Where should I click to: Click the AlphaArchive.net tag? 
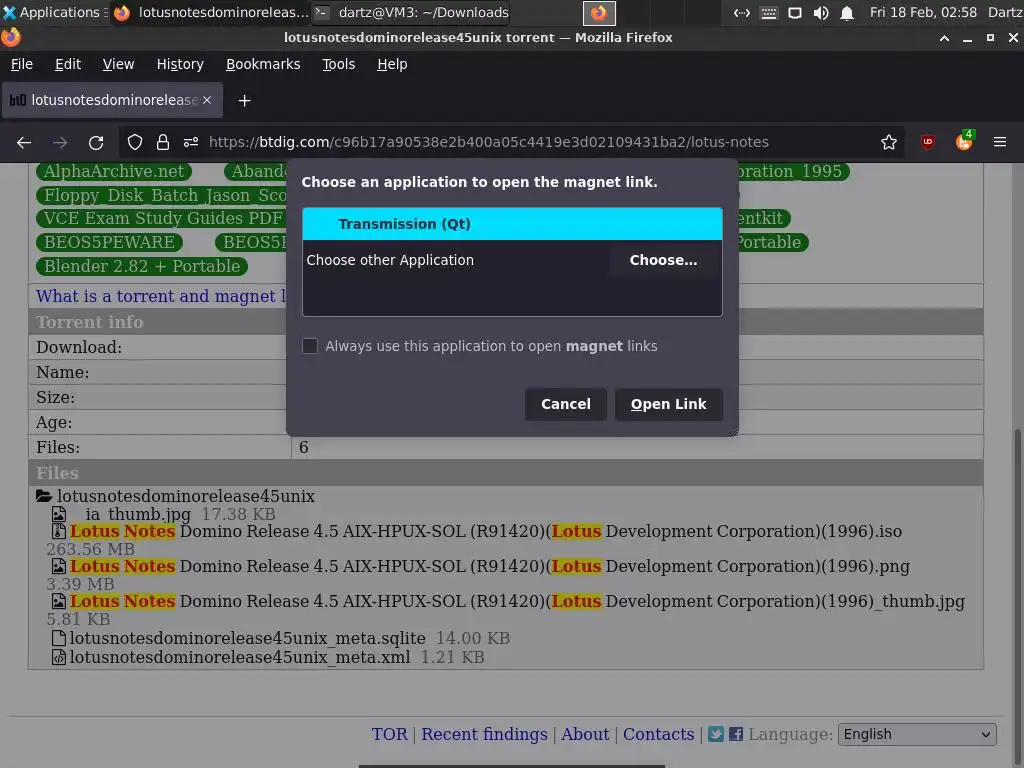pos(114,171)
